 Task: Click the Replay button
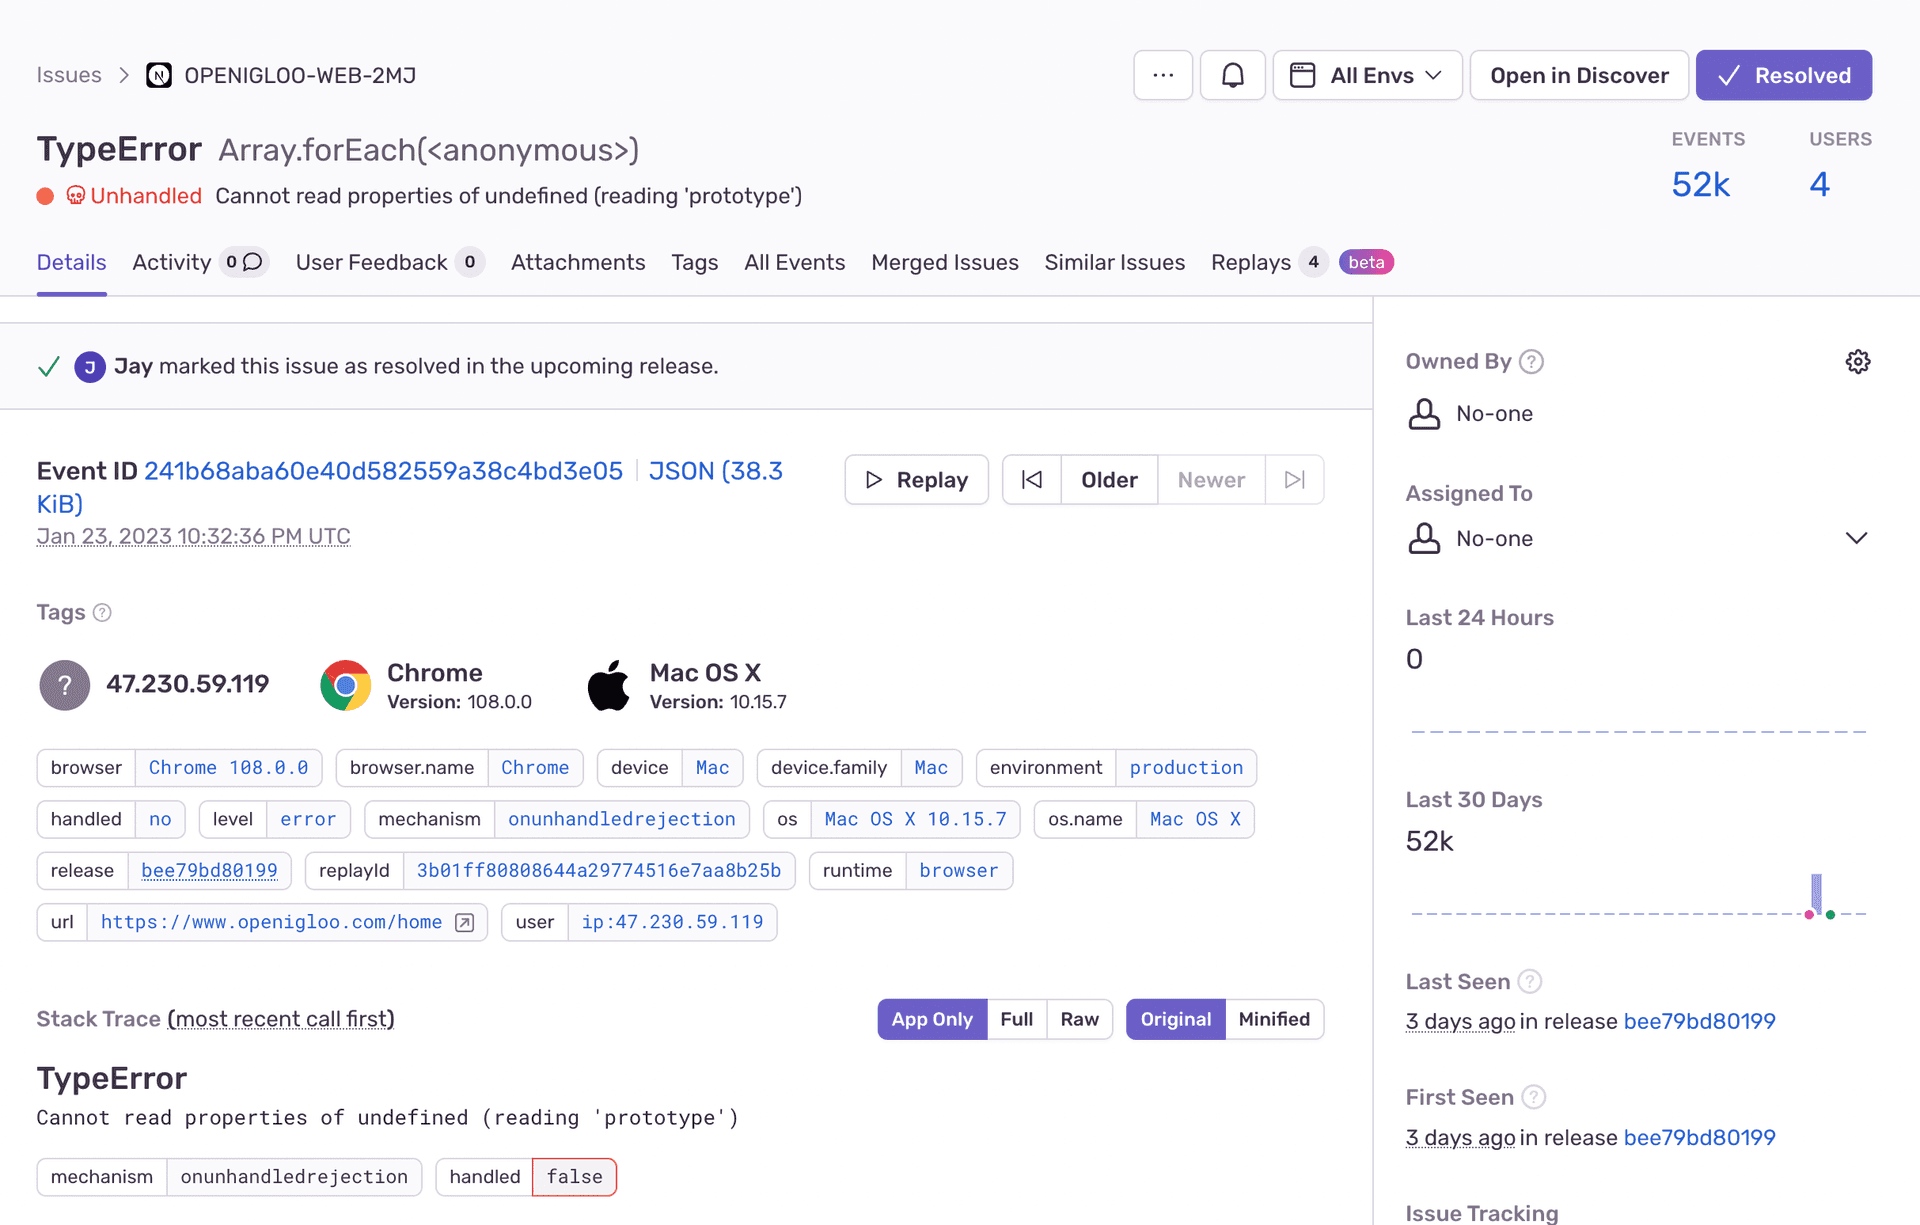(x=916, y=480)
